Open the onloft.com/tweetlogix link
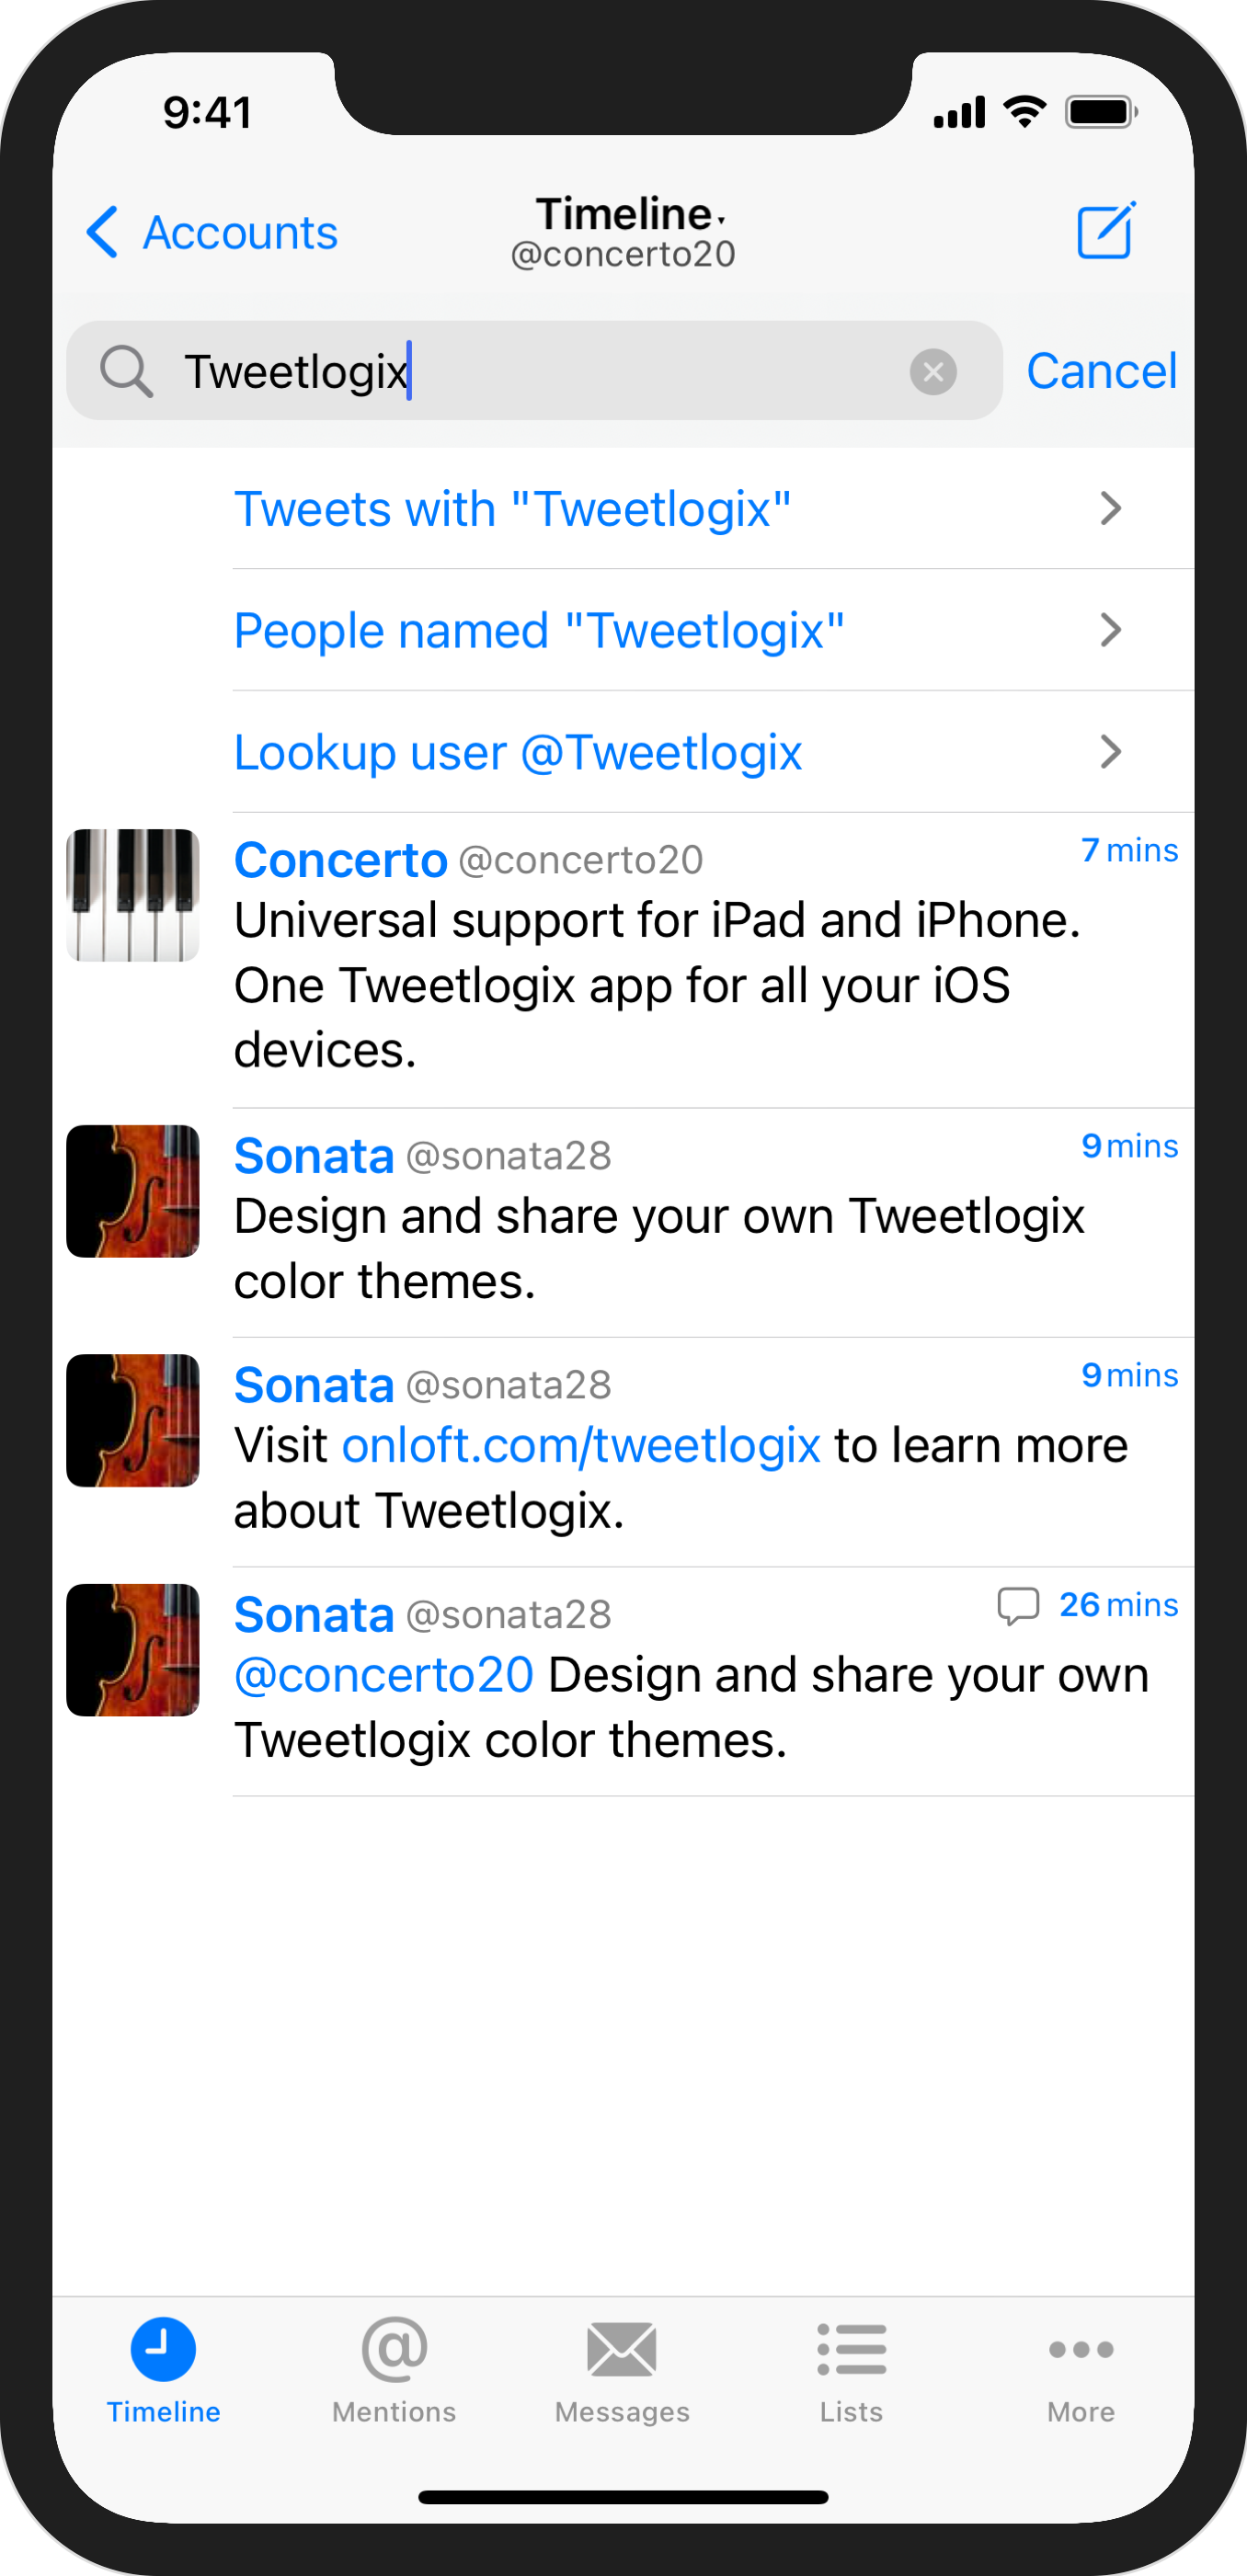The width and height of the screenshot is (1247, 2576). click(581, 1446)
